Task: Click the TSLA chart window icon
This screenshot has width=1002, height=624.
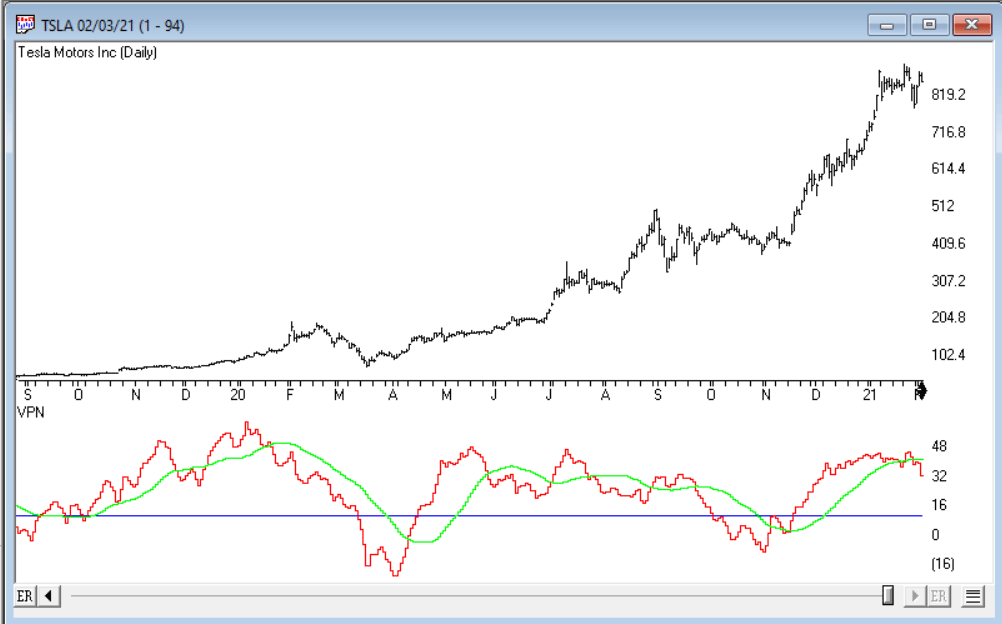Action: coord(26,25)
